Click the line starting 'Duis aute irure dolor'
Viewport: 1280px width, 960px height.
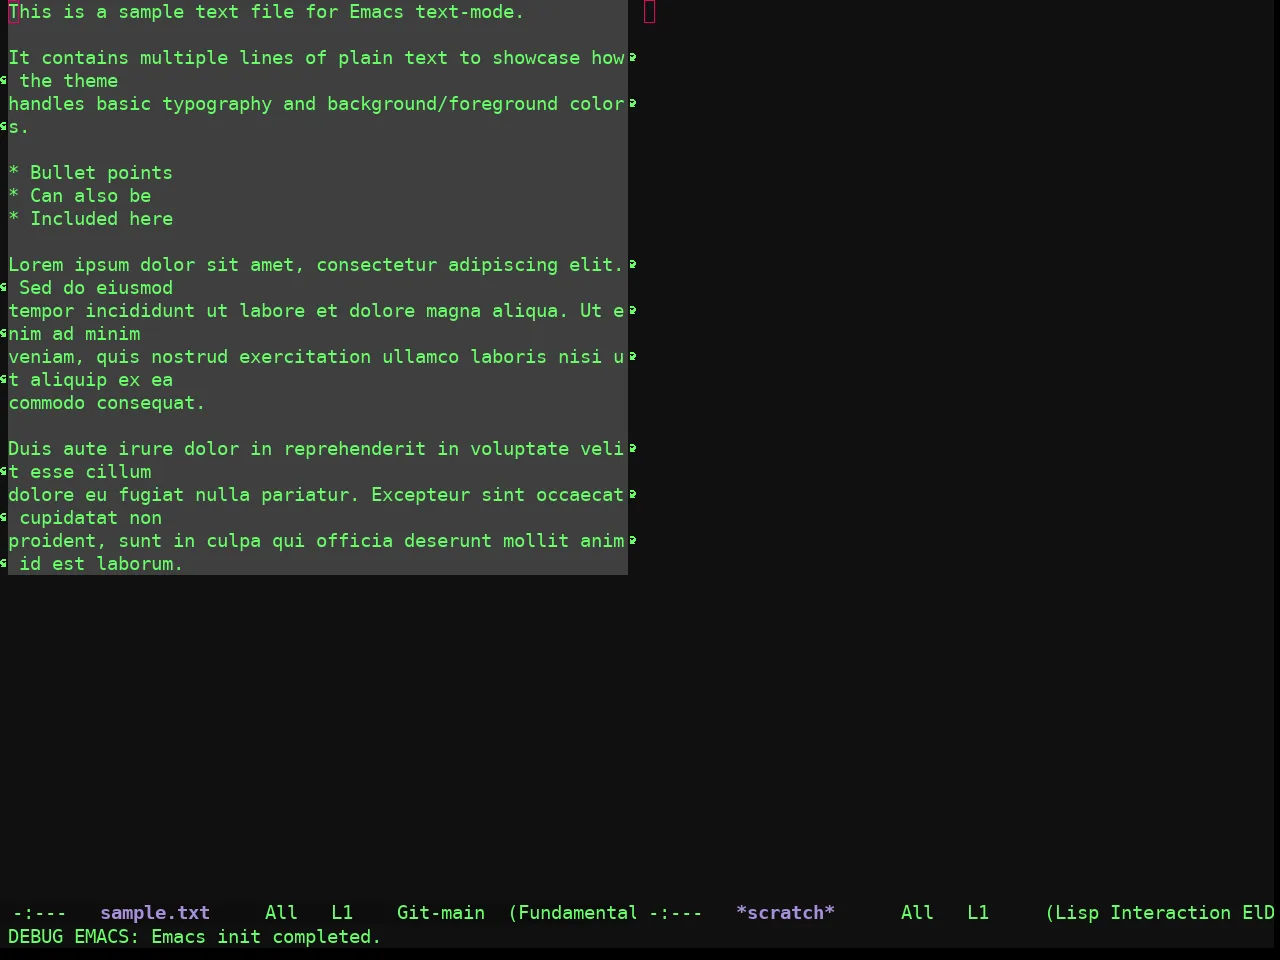click(316, 449)
